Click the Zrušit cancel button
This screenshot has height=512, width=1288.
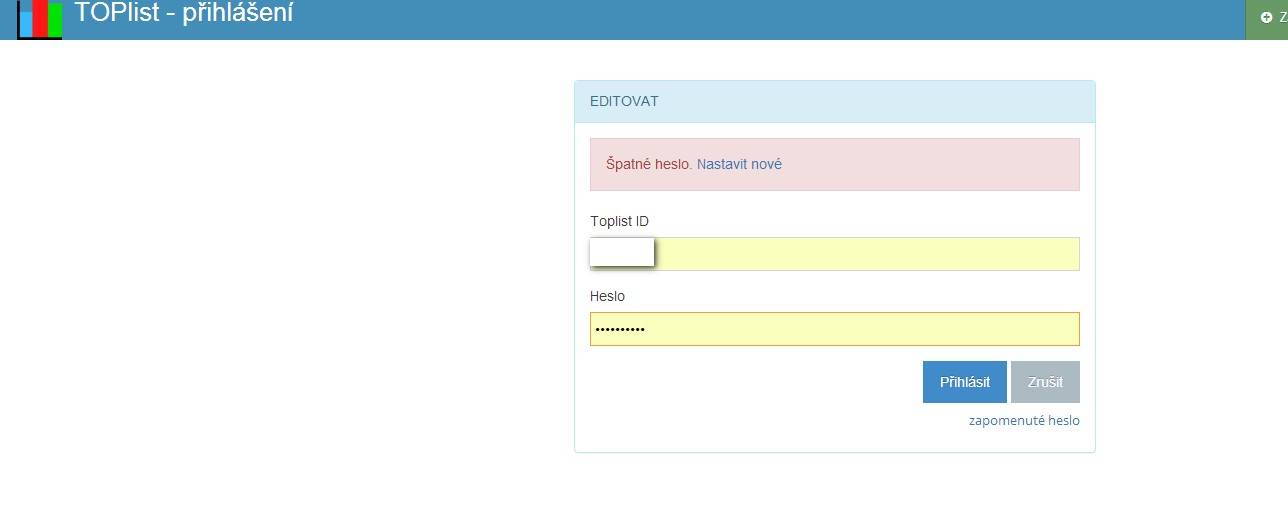(1045, 382)
